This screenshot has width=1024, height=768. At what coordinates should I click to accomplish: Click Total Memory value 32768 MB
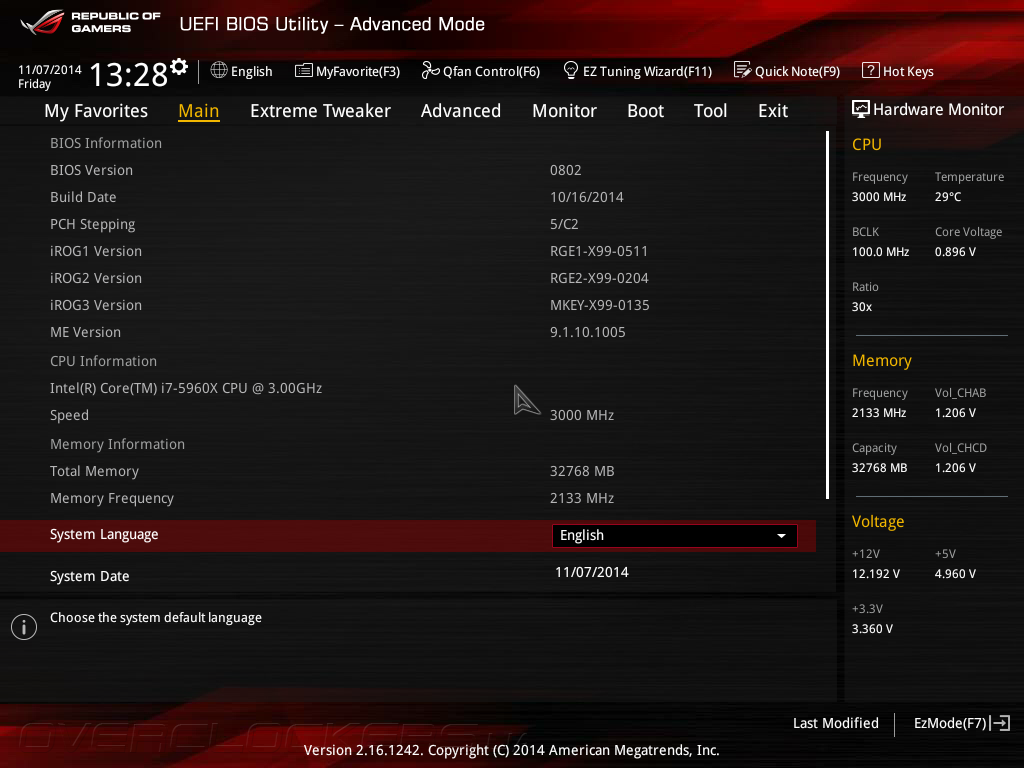click(582, 471)
